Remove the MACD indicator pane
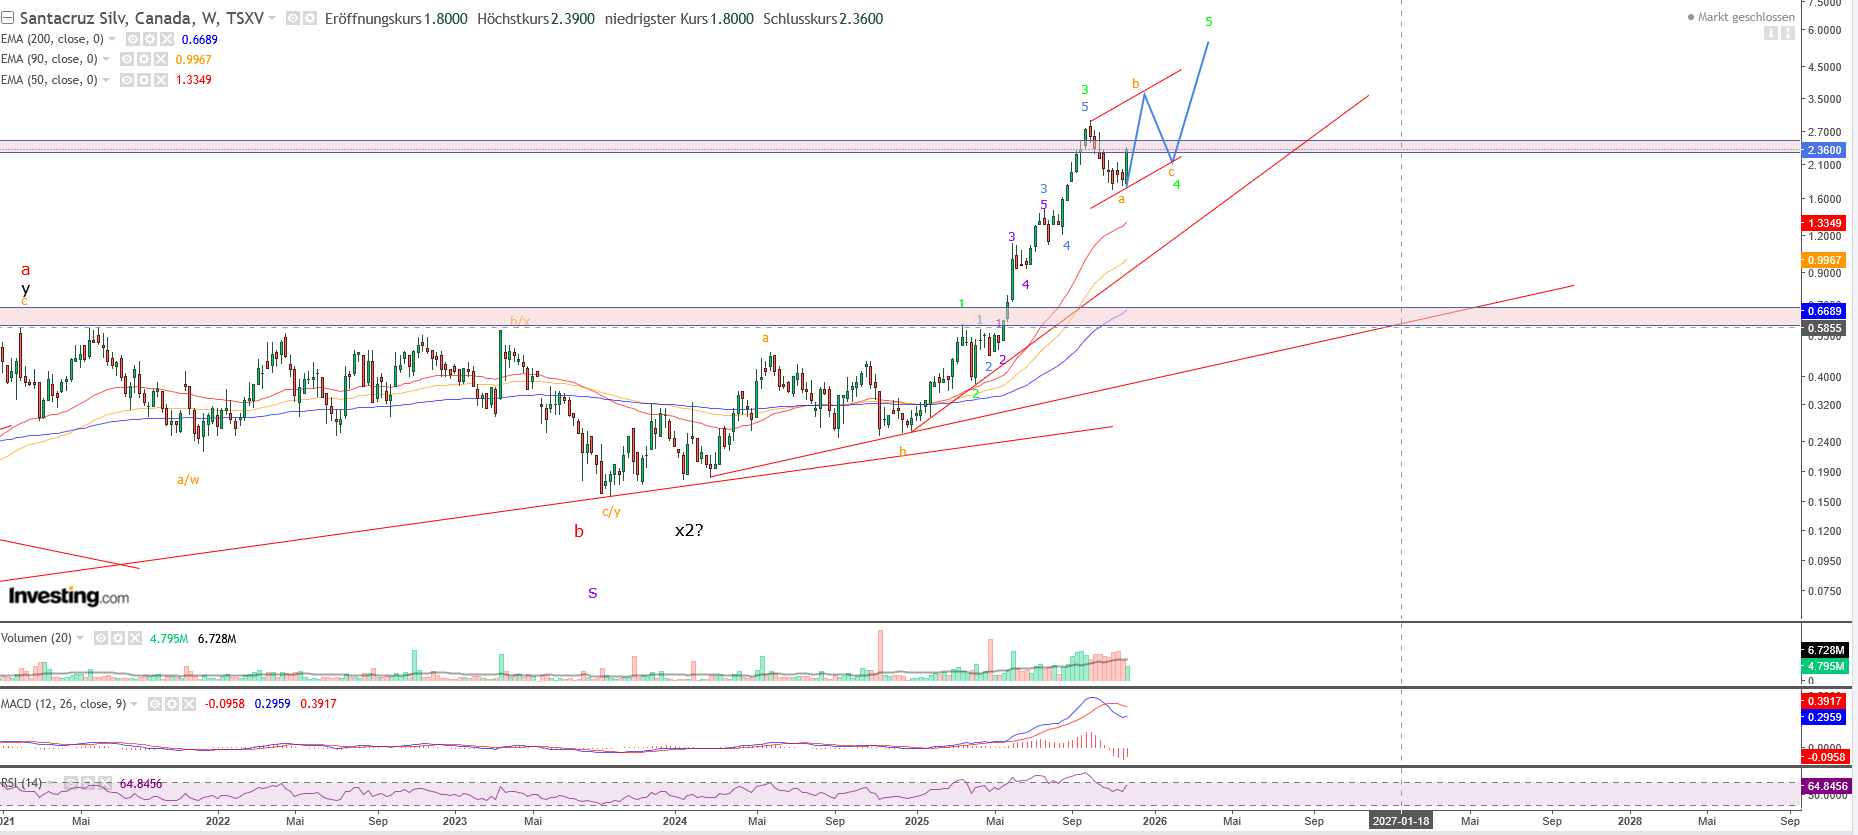Screen dimensions: 1858x835 coord(189,704)
